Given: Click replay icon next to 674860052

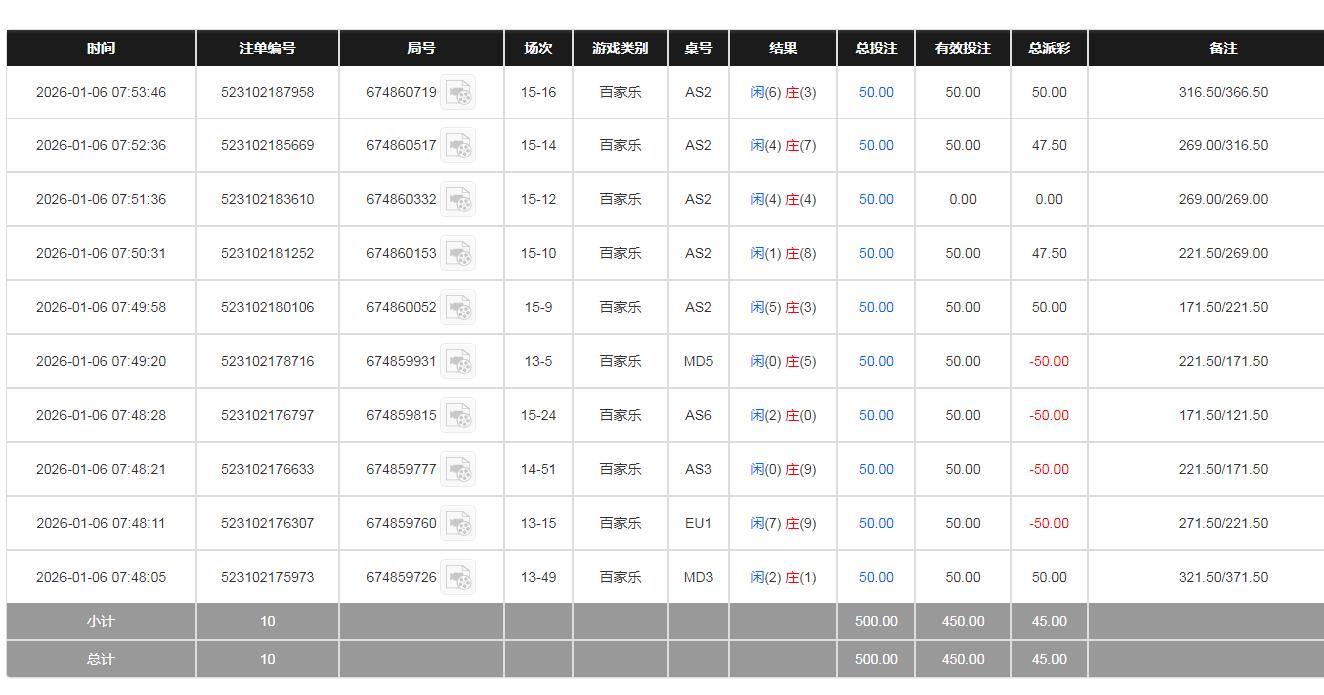Looking at the screenshot, I should [x=459, y=308].
